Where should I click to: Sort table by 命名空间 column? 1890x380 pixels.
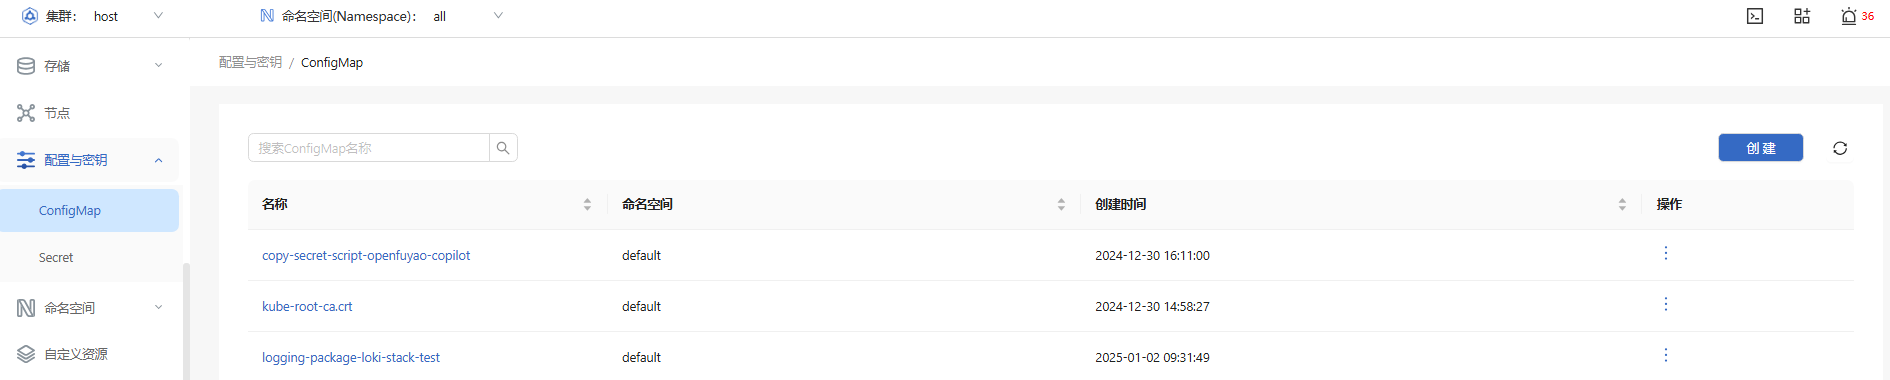click(1061, 204)
